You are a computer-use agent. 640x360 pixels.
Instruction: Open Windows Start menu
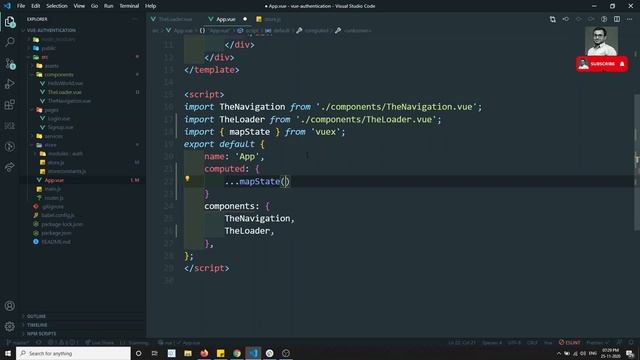[8, 353]
